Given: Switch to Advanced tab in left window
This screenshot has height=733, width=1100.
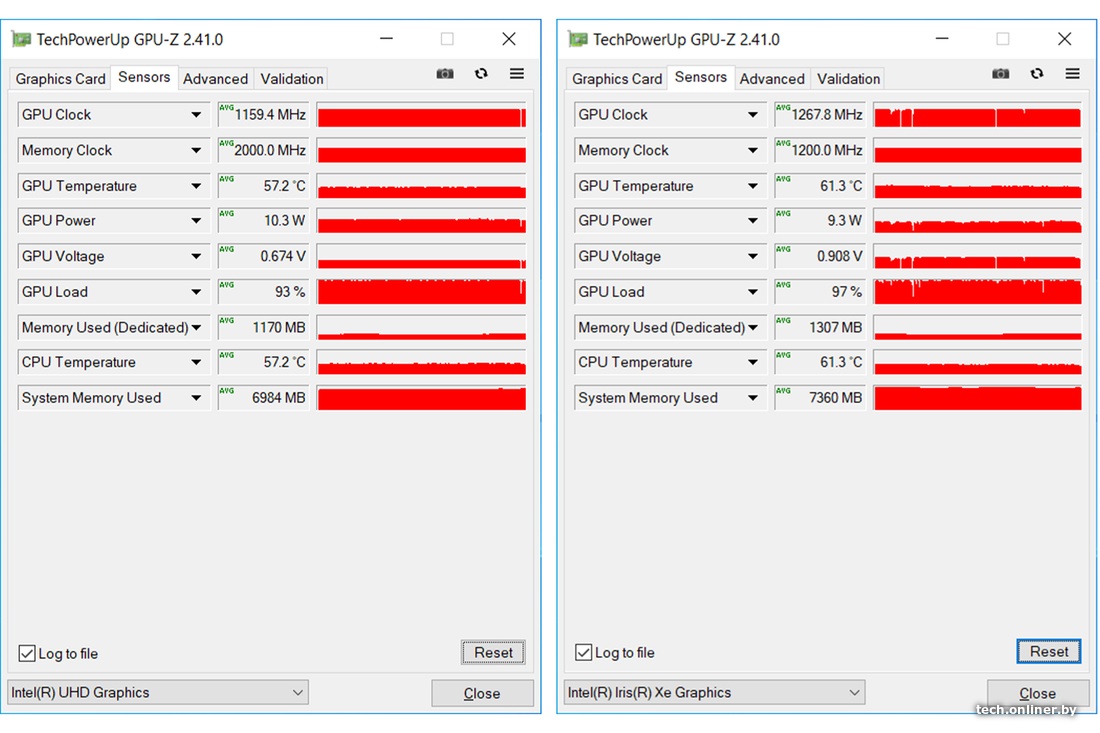Looking at the screenshot, I should point(215,79).
